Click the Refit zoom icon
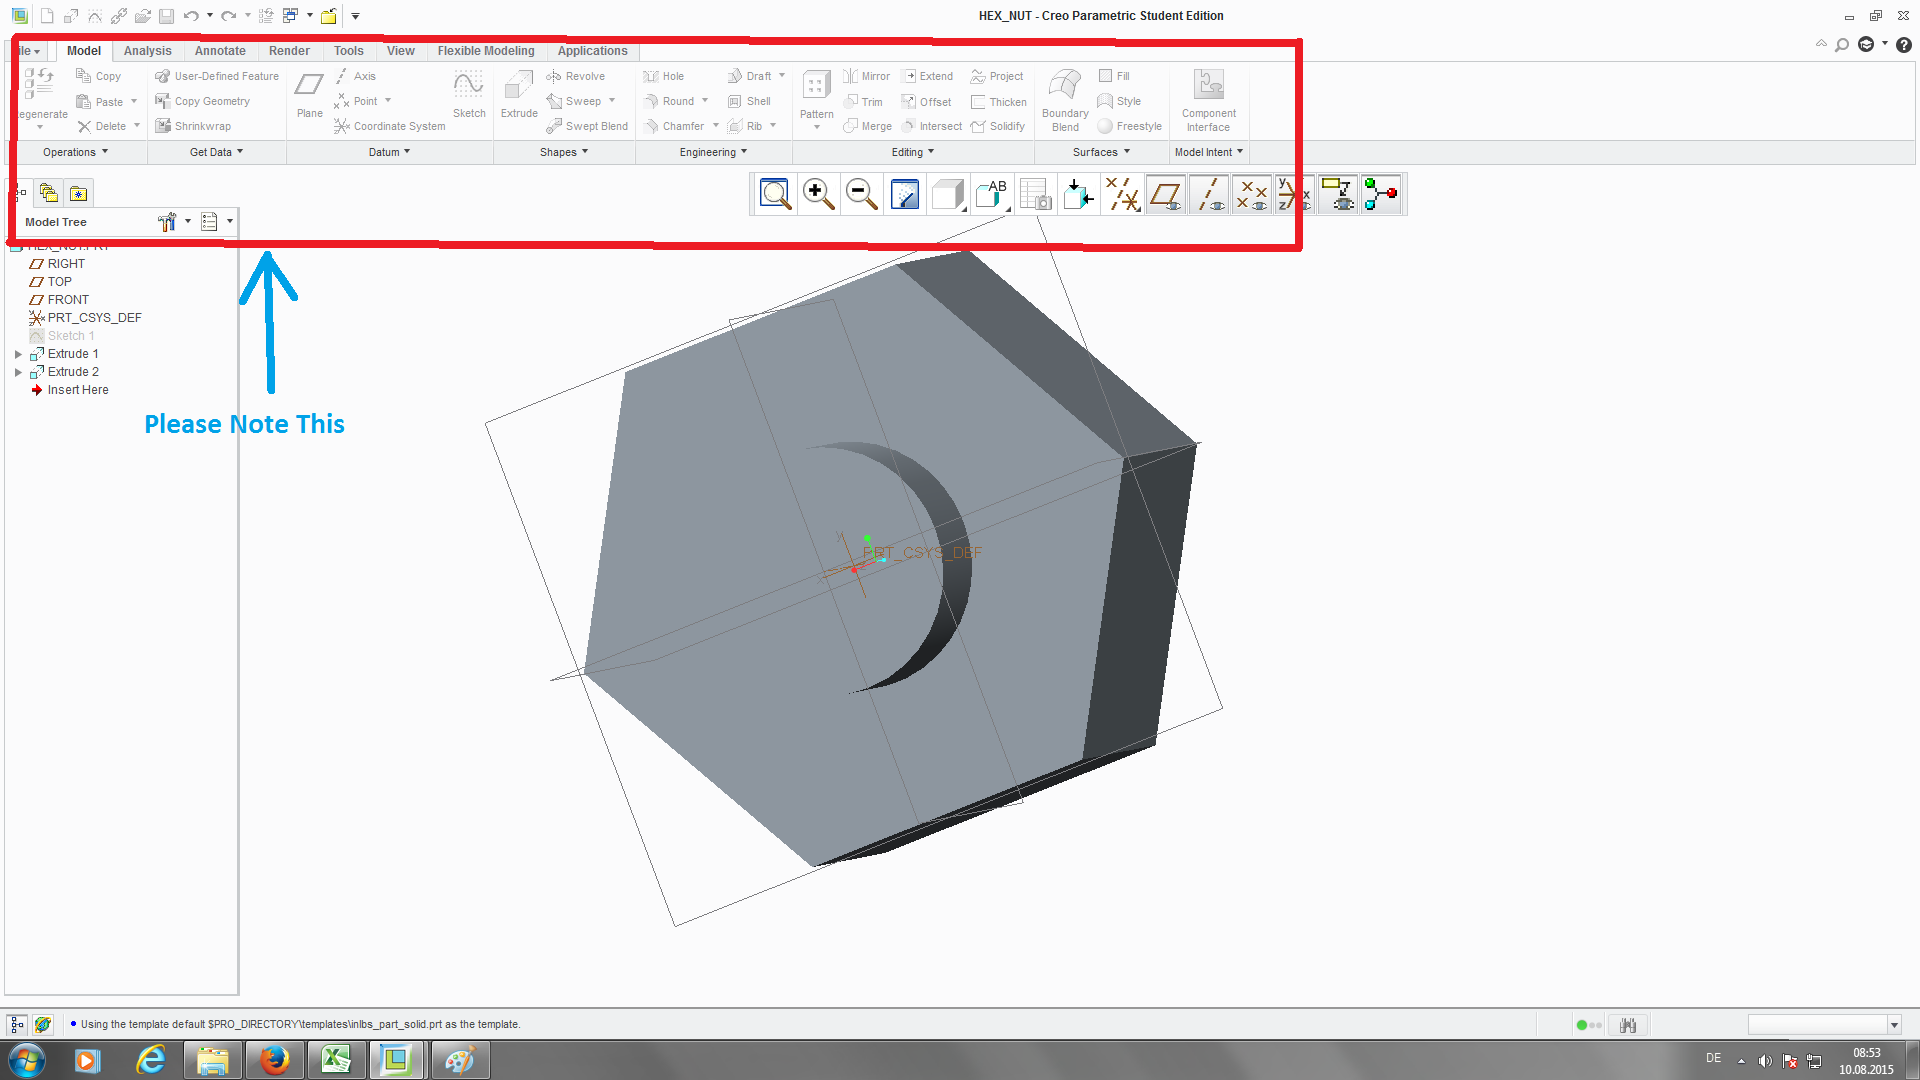This screenshot has width=1920, height=1080. click(x=775, y=194)
